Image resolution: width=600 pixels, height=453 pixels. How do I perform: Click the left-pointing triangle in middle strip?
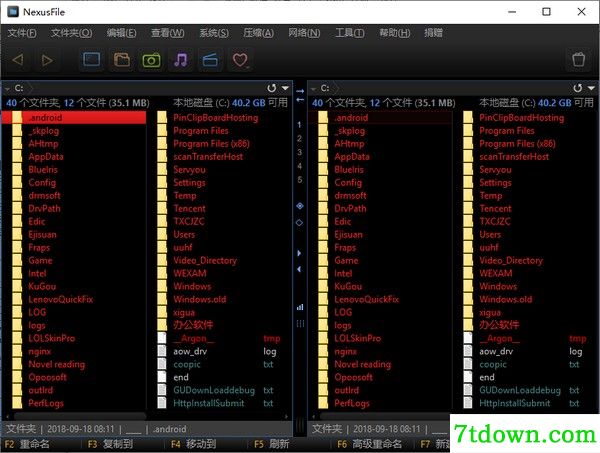point(299,269)
